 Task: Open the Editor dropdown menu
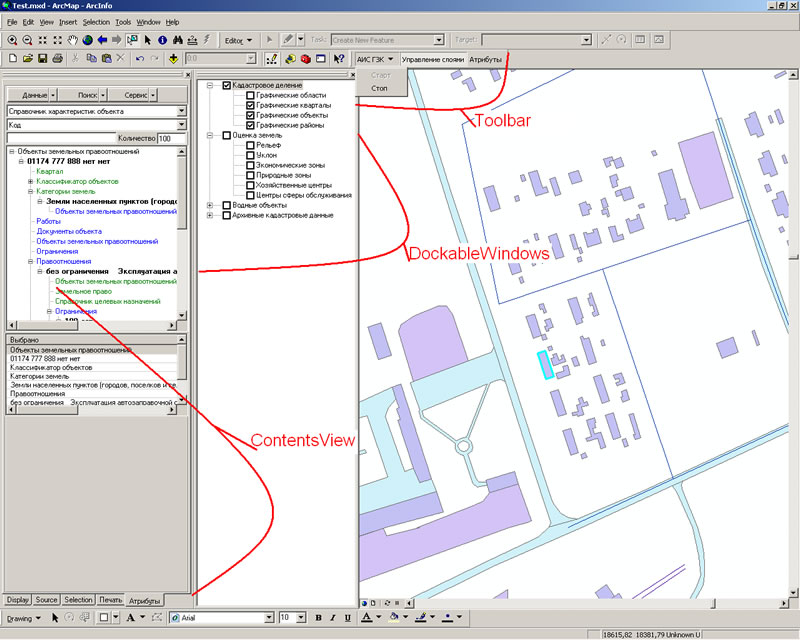pyautogui.click(x=238, y=40)
